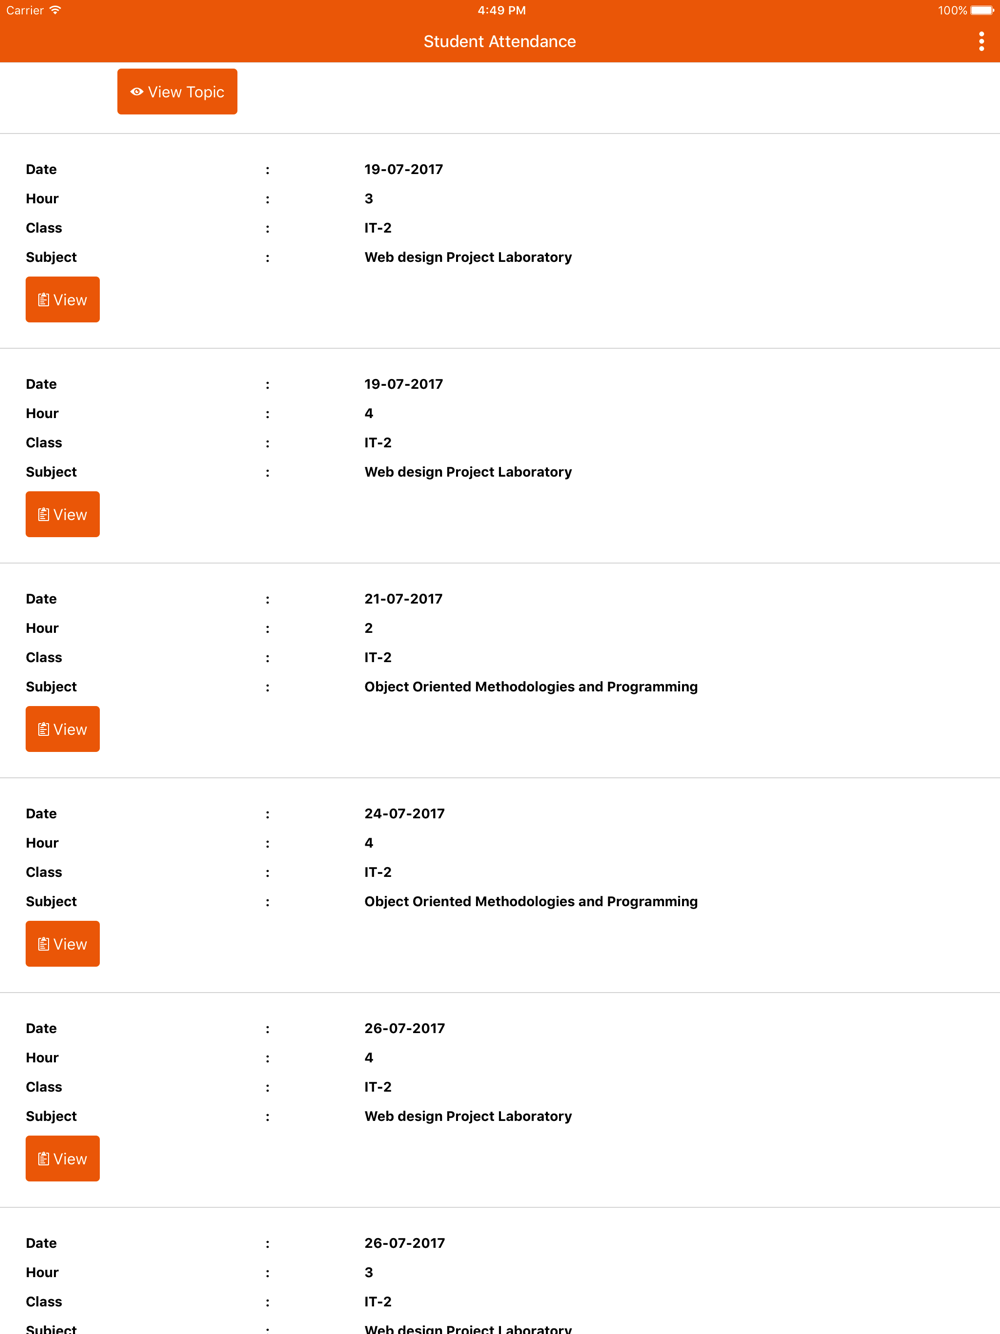
Task: Click clipboard icon in first View button
Action: click(x=43, y=300)
